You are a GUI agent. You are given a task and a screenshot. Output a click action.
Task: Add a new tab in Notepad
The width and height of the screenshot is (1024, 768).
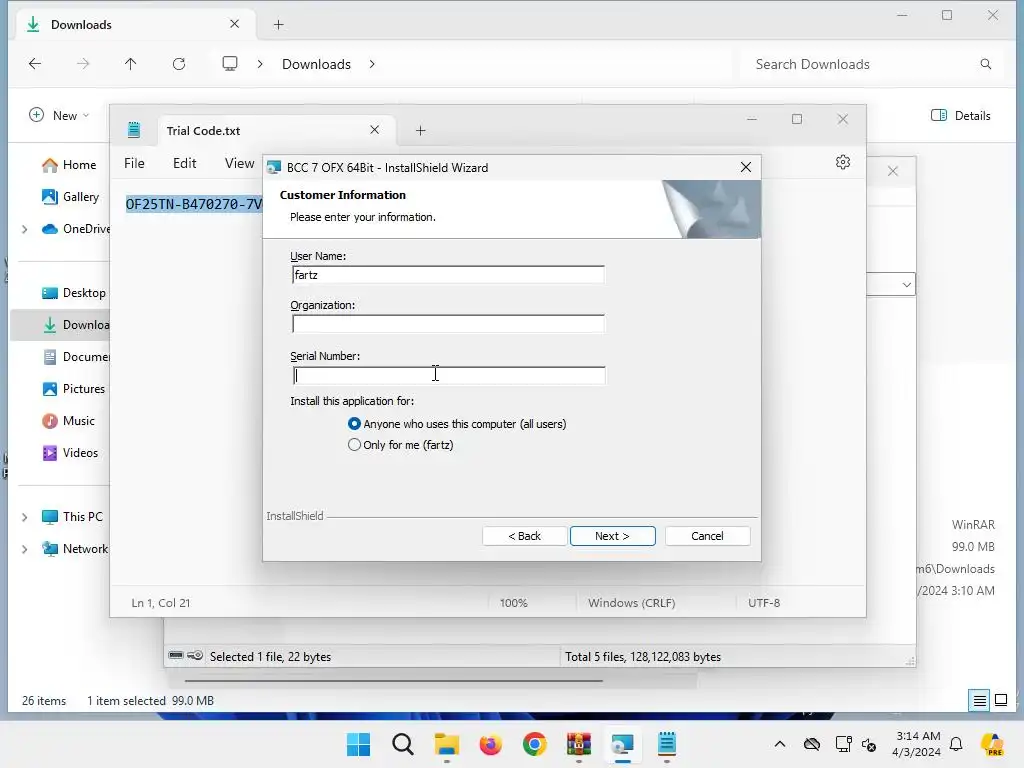(421, 131)
